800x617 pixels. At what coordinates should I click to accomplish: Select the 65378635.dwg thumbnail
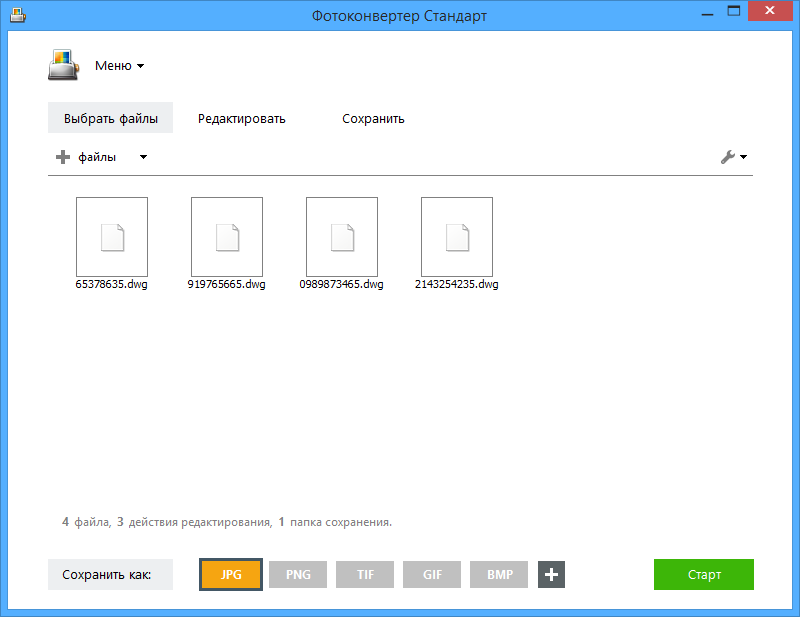tap(112, 237)
